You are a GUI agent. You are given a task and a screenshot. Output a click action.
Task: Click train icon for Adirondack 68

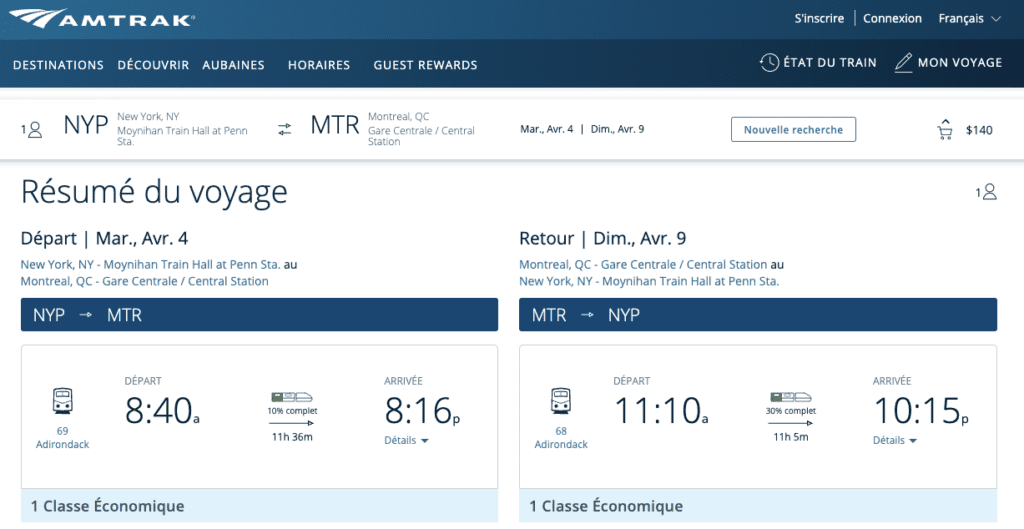point(560,401)
